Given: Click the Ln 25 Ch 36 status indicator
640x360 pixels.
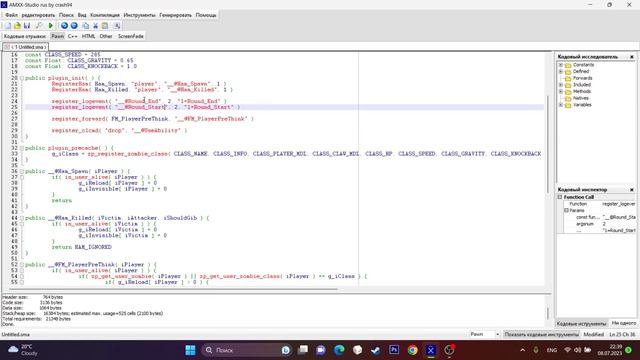Looking at the screenshot, I should point(622,334).
